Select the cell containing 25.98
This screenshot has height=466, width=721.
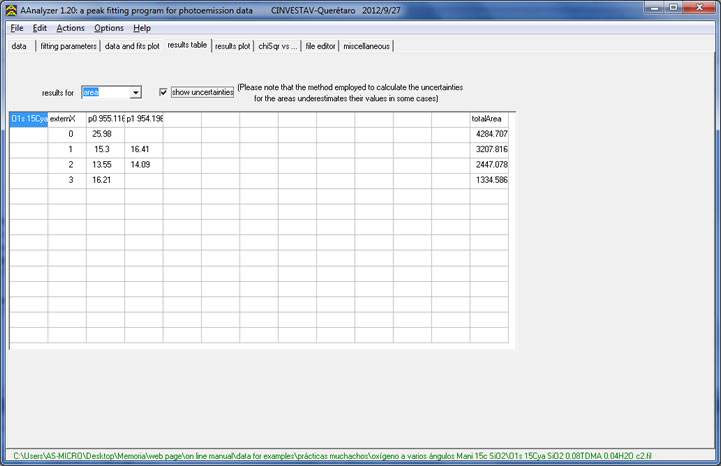[101, 134]
